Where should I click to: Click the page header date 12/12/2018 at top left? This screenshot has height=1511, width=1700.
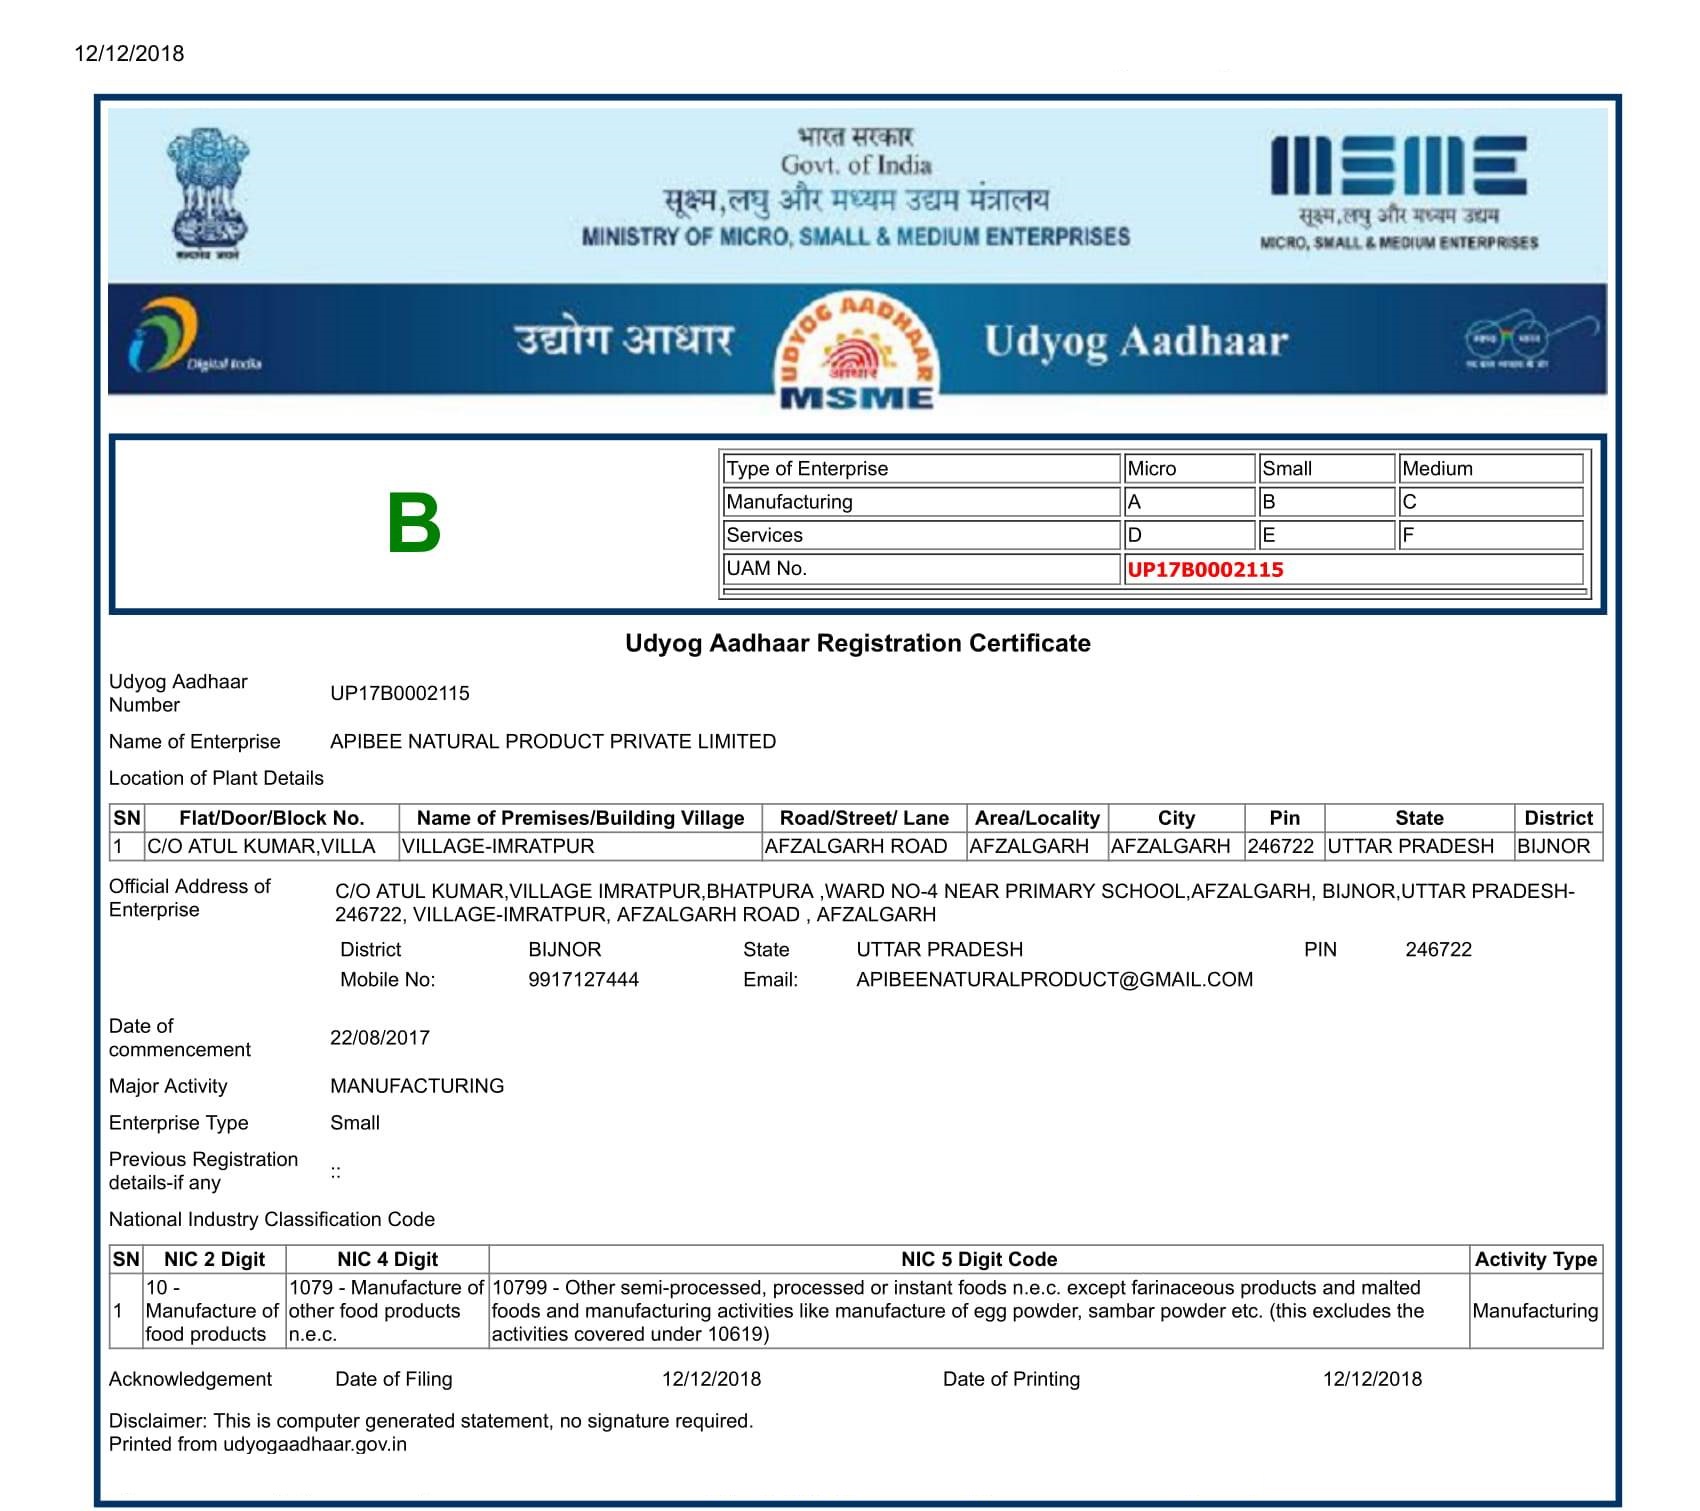pos(129,53)
